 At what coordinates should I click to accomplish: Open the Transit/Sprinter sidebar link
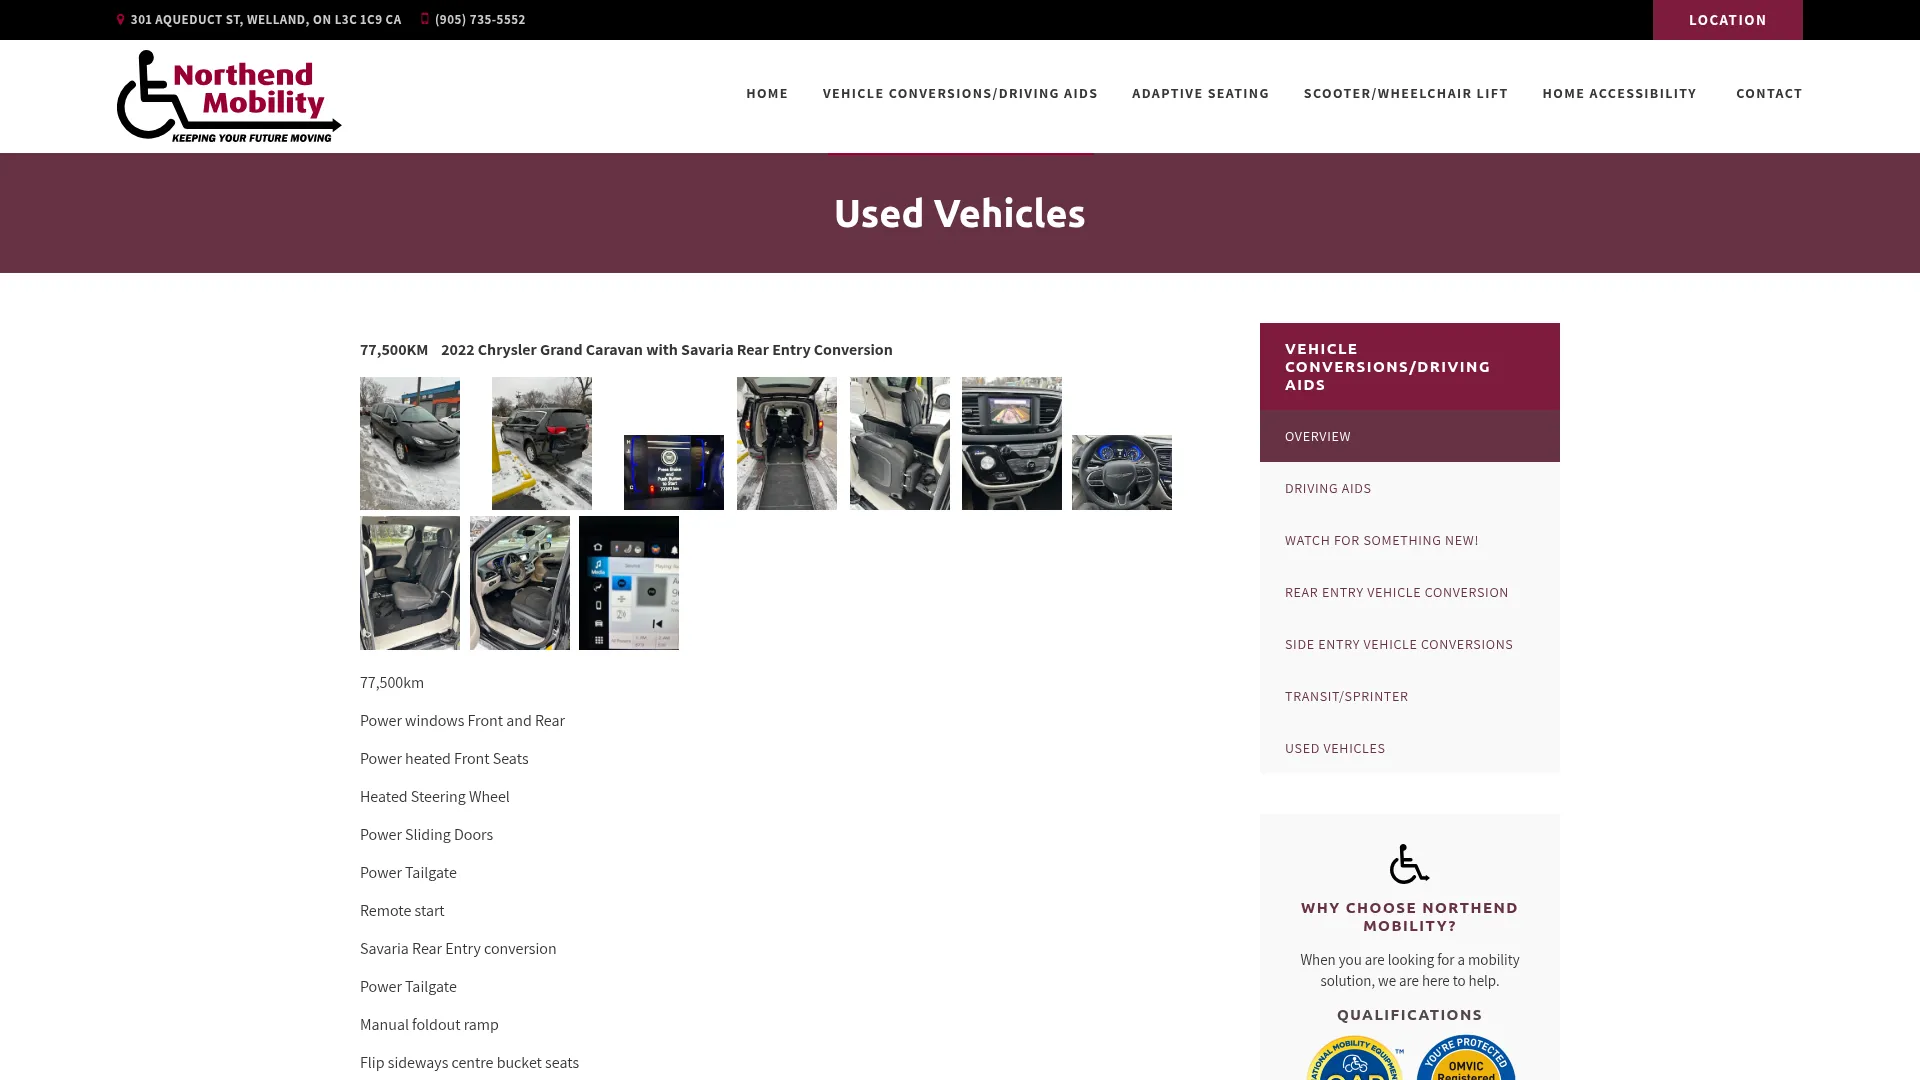click(1410, 696)
